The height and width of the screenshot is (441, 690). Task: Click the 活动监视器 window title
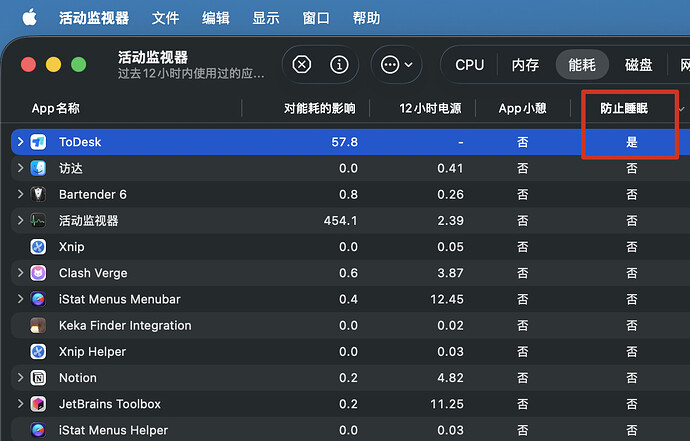(153, 57)
